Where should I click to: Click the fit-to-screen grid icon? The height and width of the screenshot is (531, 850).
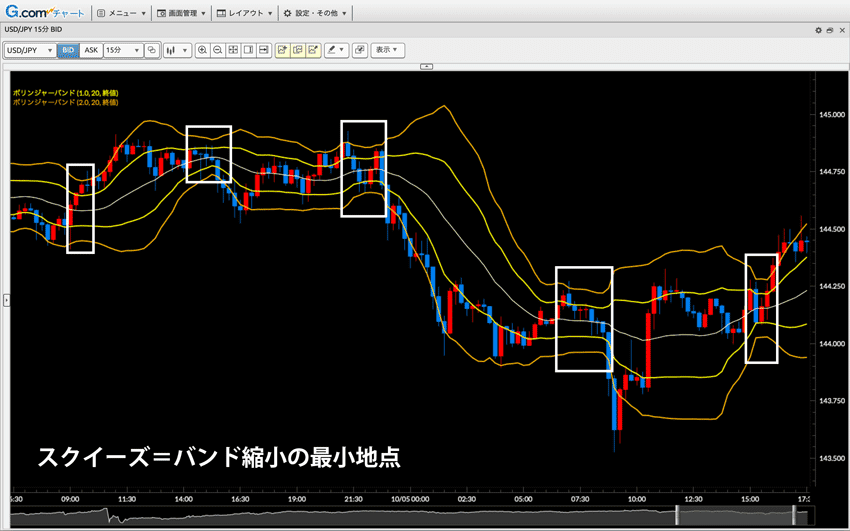(233, 49)
